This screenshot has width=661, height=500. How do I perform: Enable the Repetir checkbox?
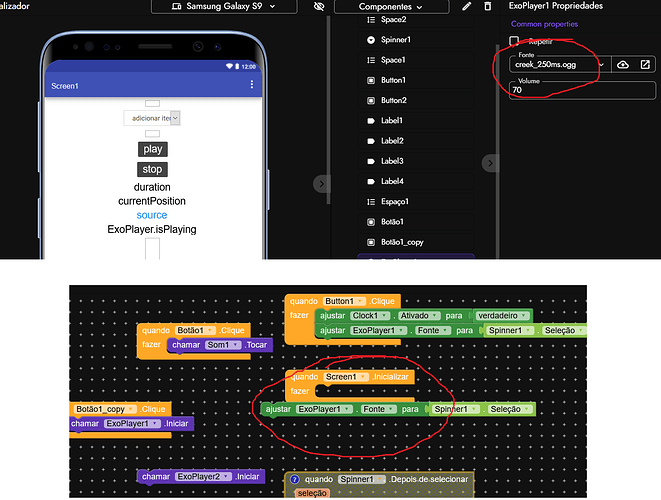[x=514, y=41]
